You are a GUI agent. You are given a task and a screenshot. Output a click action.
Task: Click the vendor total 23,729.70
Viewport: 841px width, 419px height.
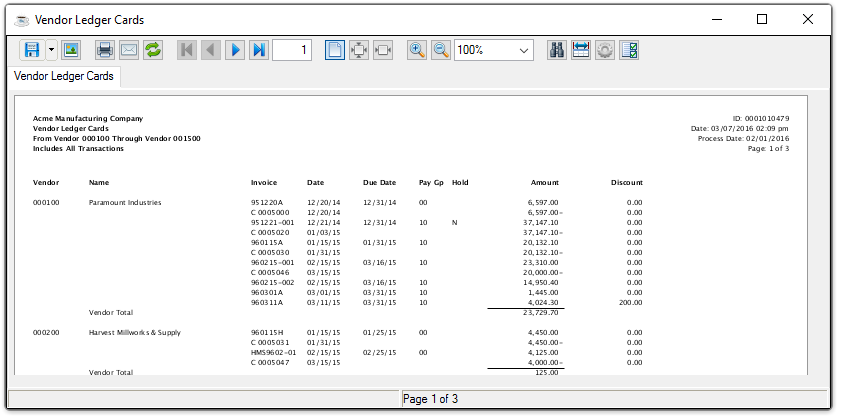[x=540, y=313]
